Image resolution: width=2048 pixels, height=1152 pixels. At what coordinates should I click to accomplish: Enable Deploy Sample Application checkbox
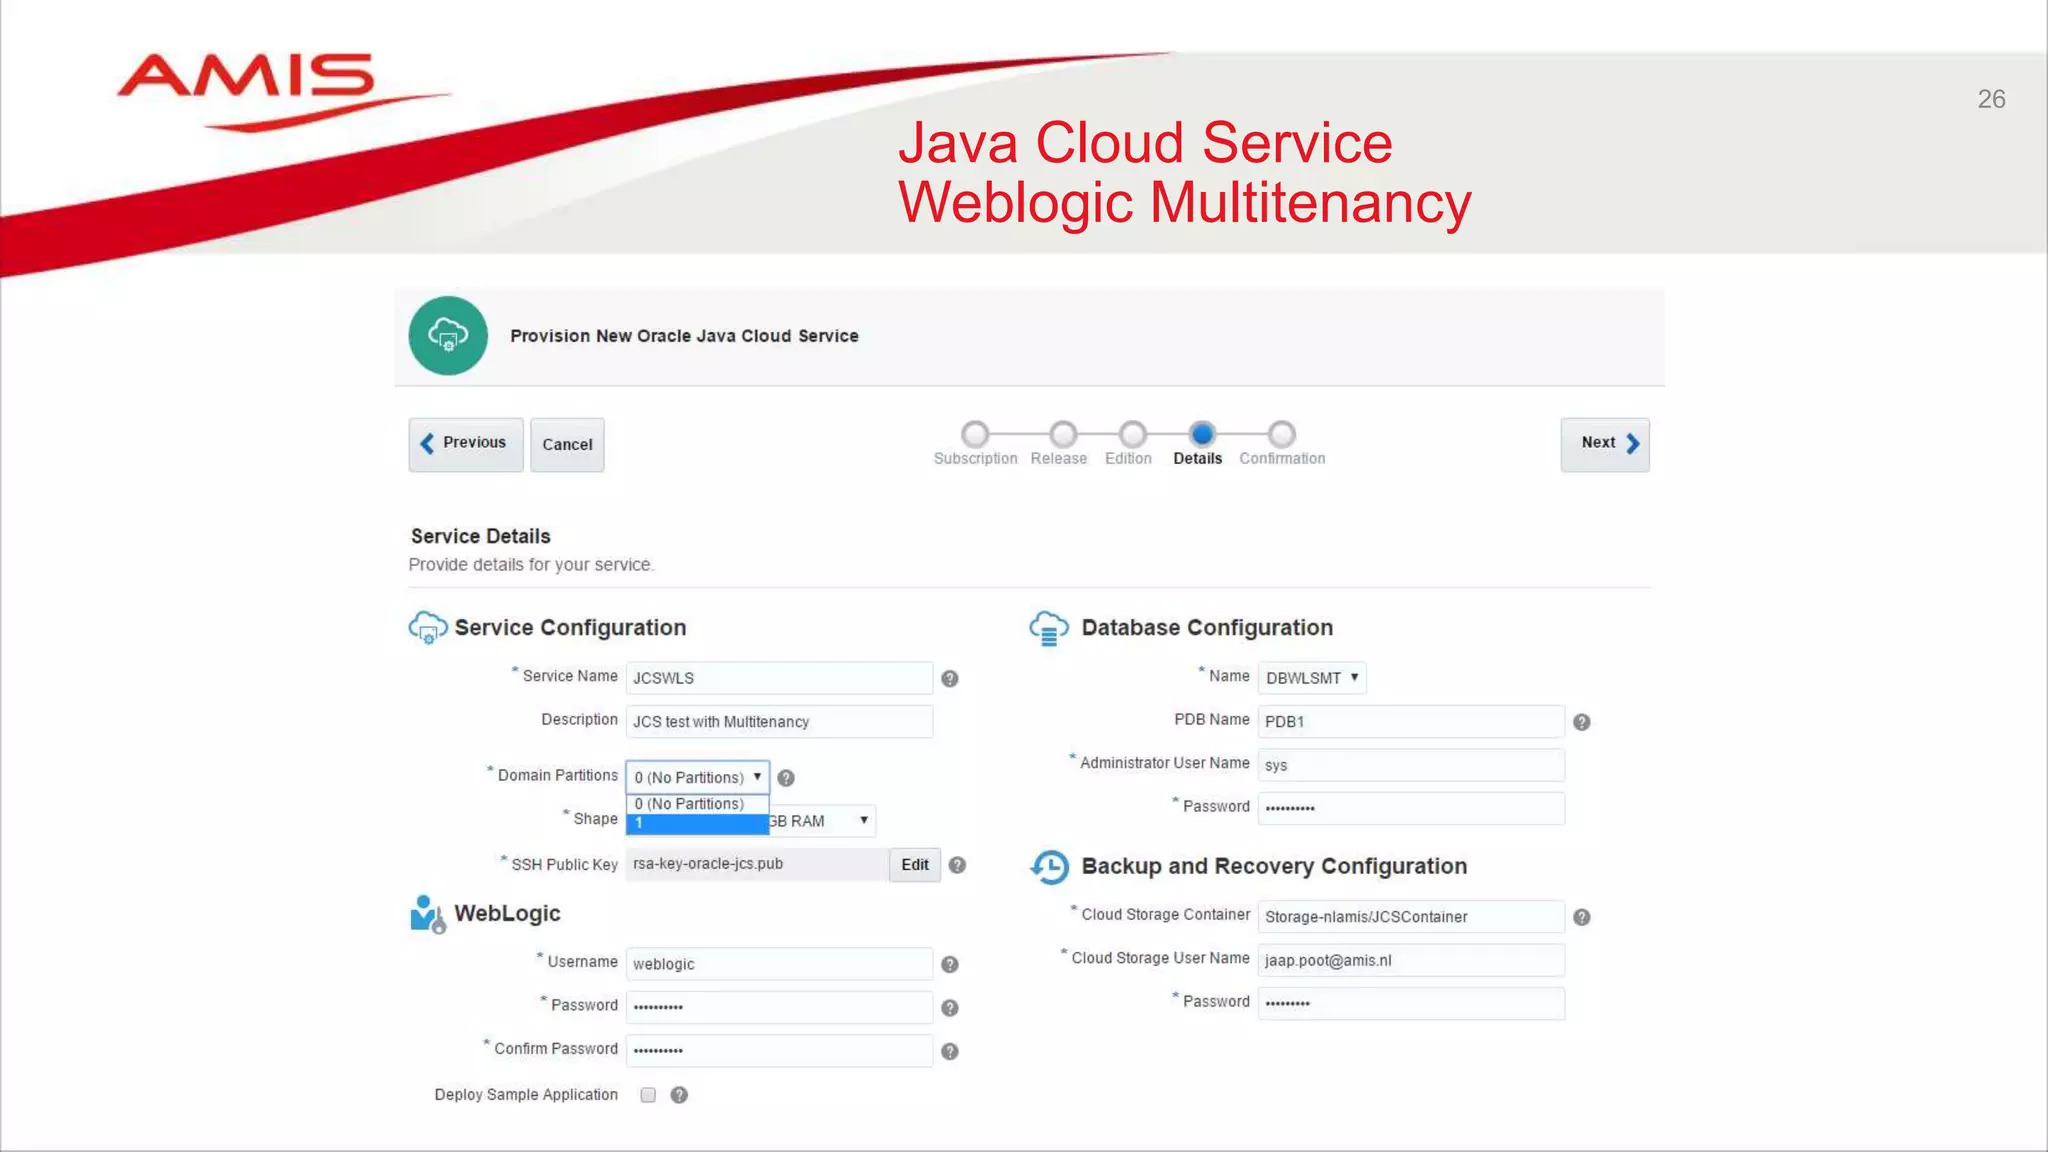coord(648,1095)
